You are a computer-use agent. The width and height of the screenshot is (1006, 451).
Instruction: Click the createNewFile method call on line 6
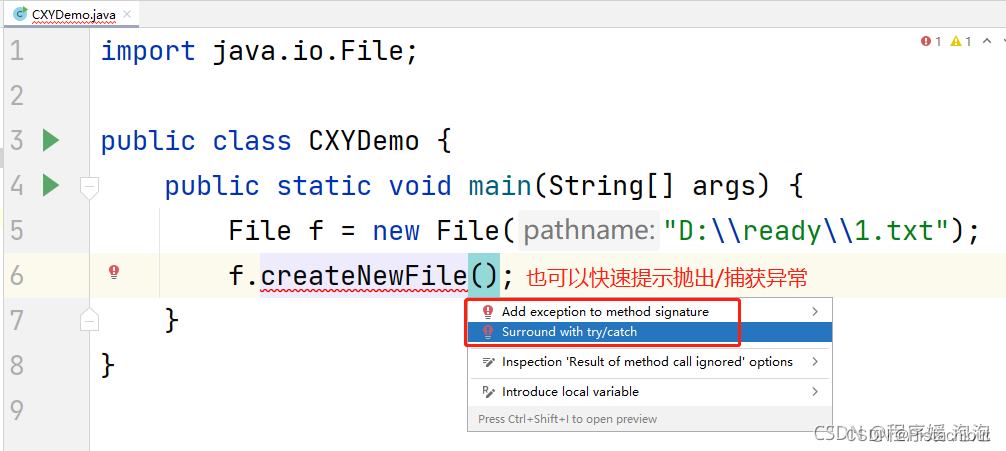point(364,276)
